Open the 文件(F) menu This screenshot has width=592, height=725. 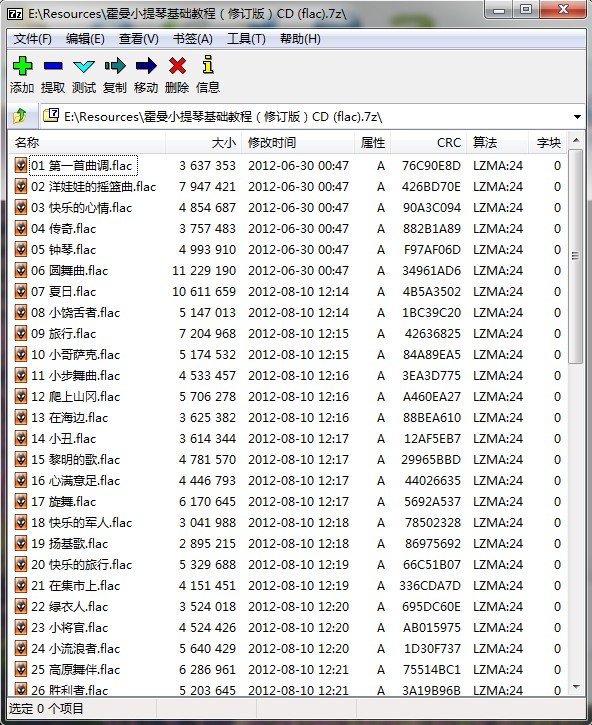(32, 39)
